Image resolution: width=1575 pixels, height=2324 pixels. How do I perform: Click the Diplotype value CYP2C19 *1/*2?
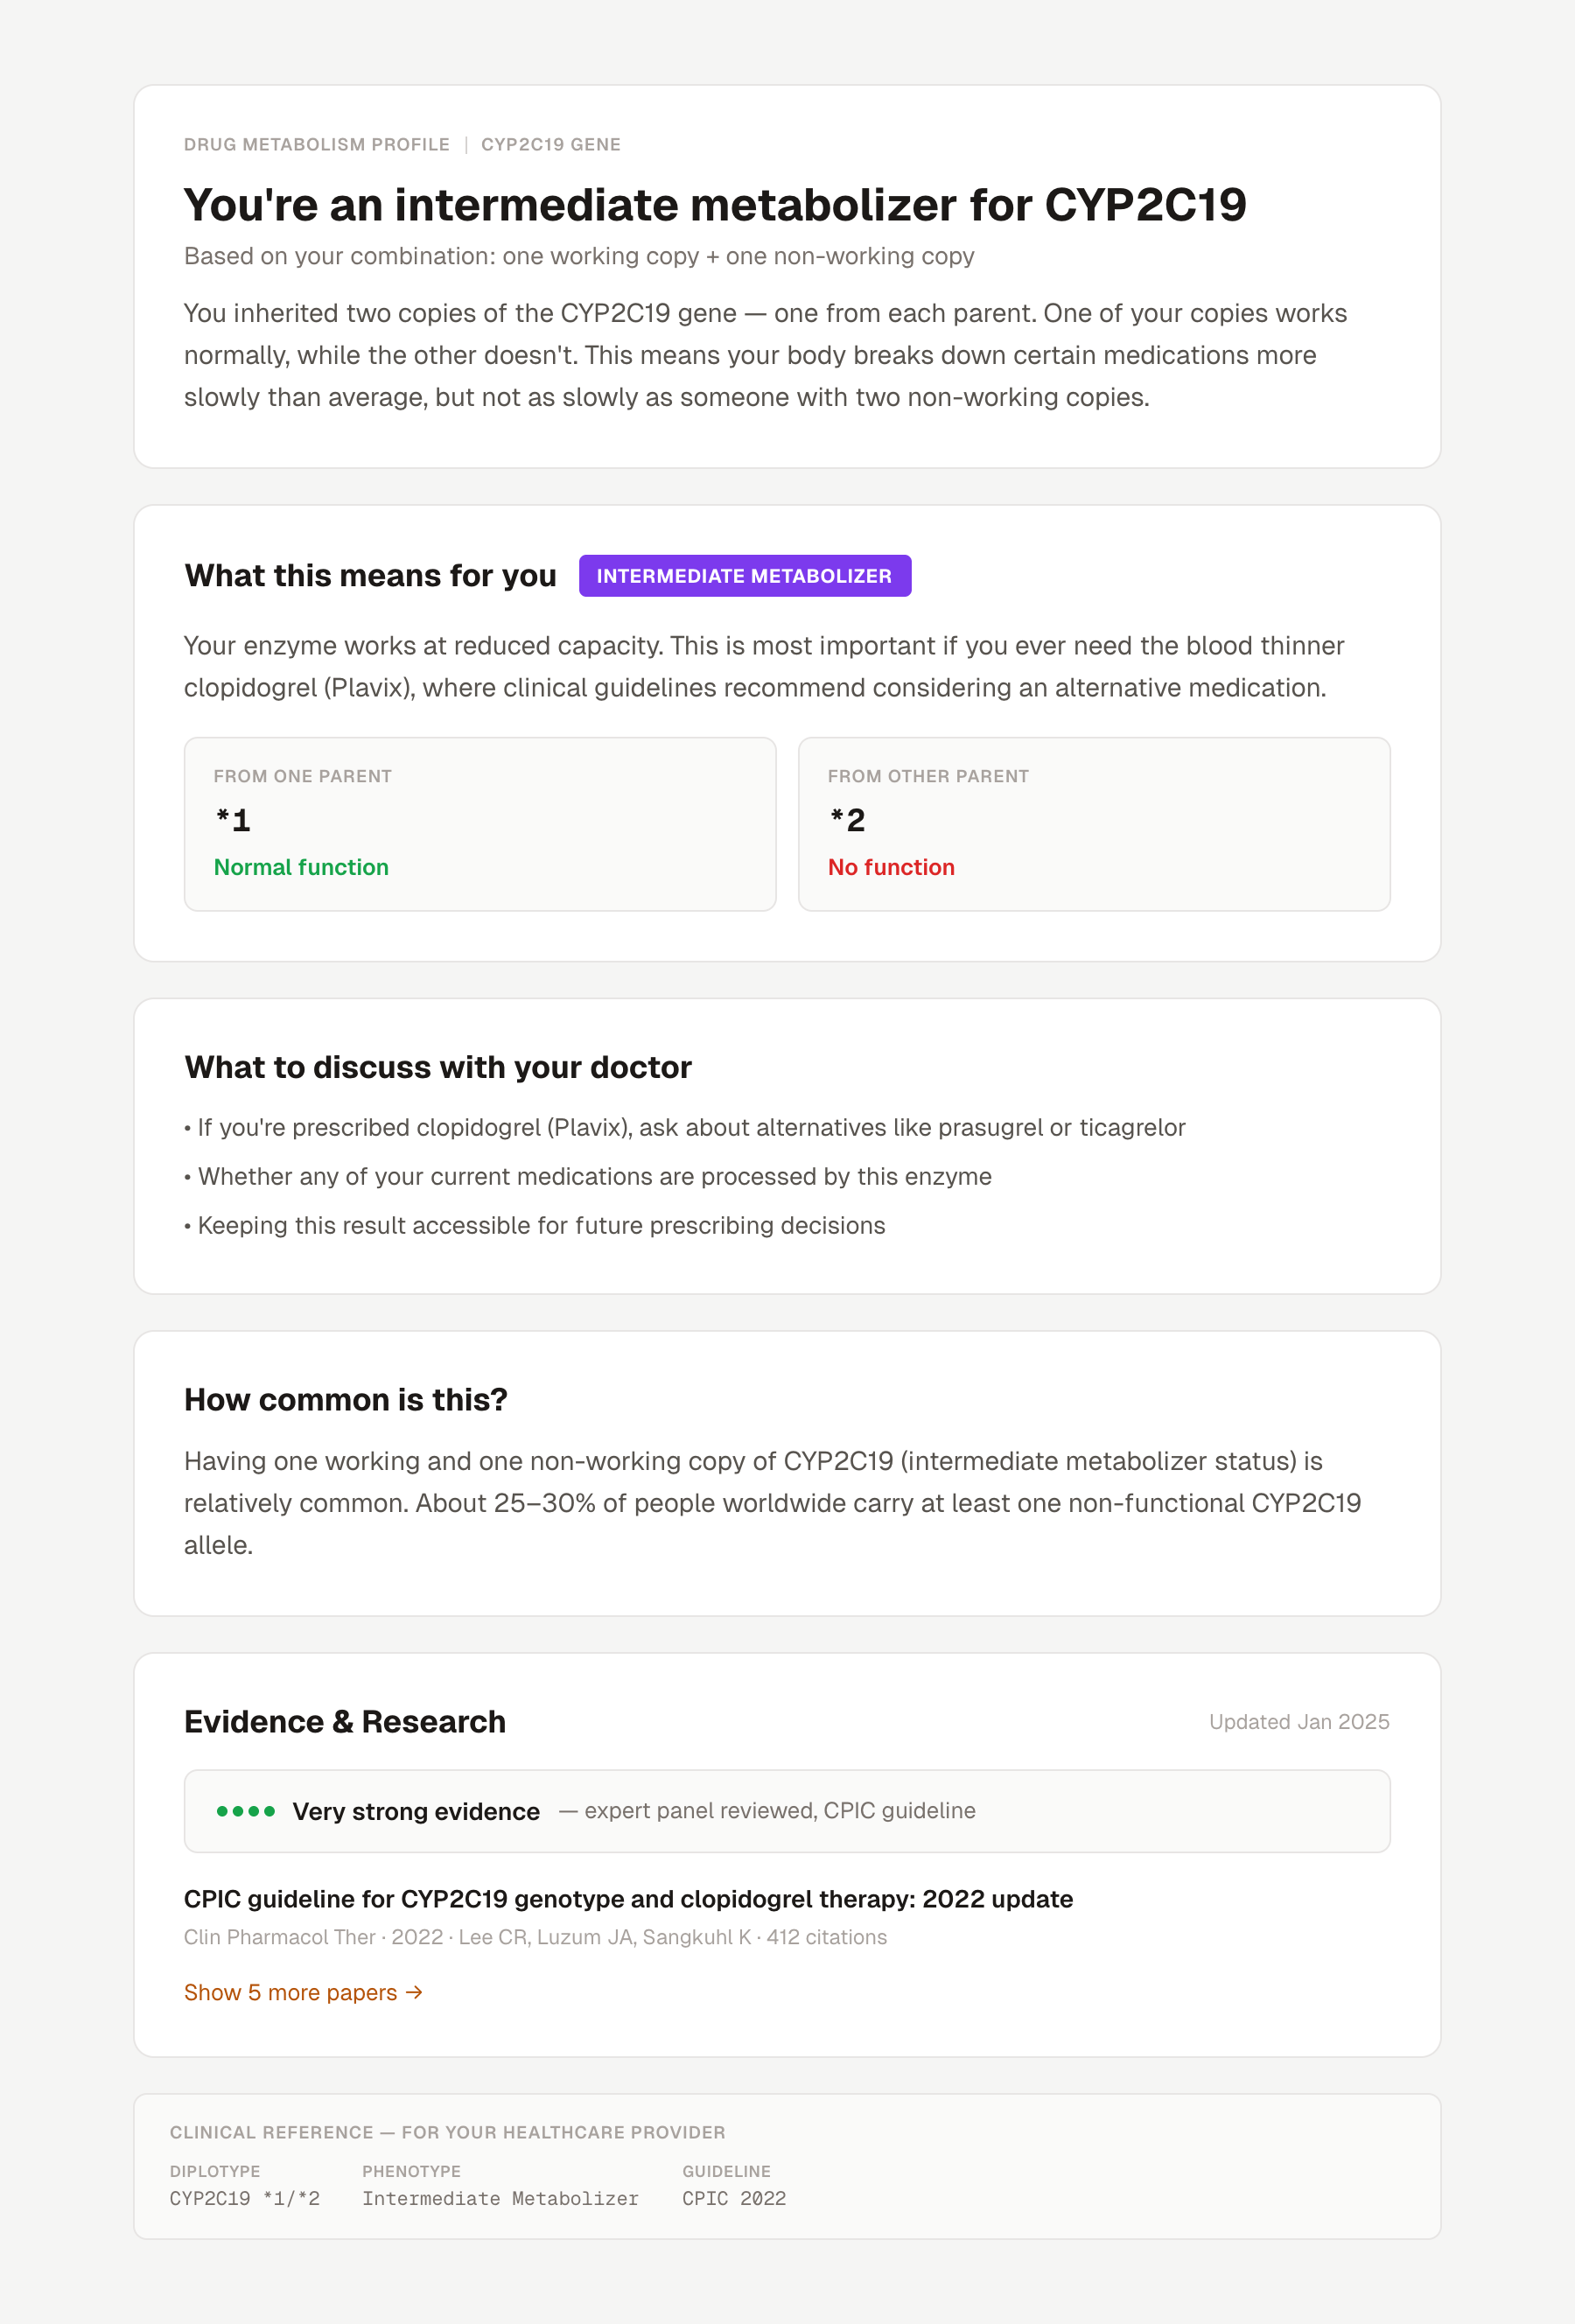(x=245, y=2199)
